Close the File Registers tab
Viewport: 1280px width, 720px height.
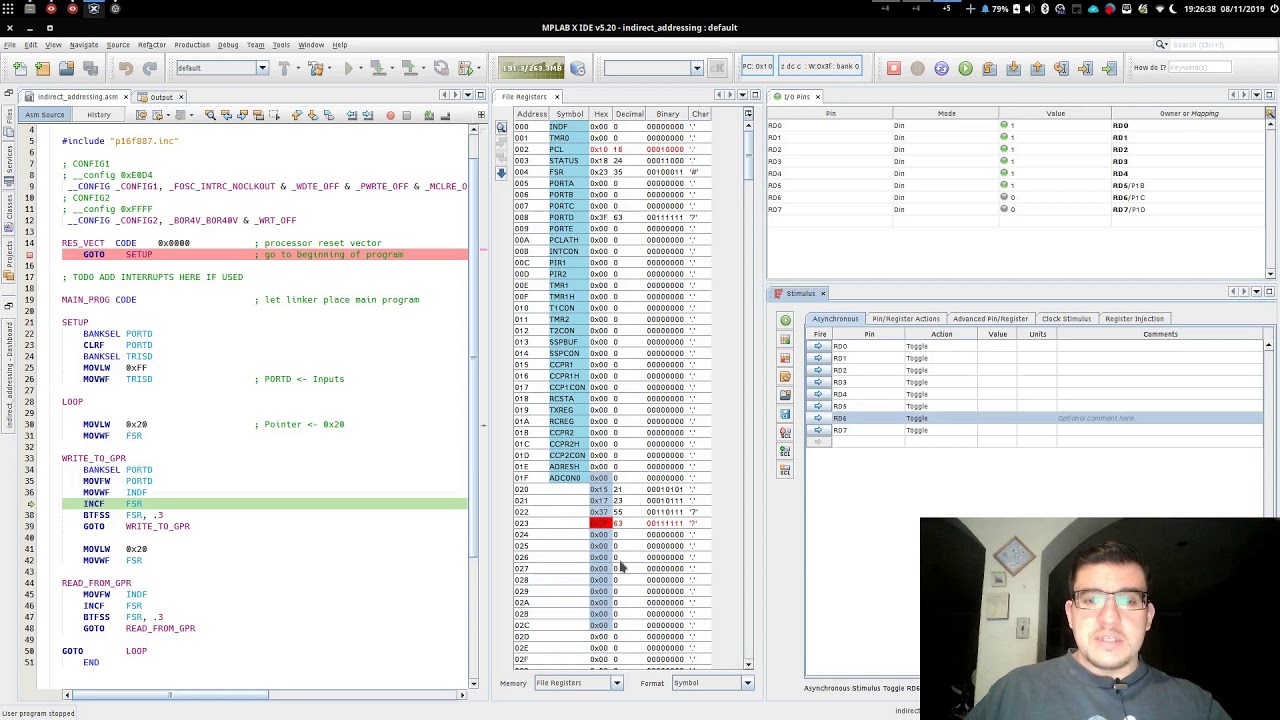(x=555, y=97)
